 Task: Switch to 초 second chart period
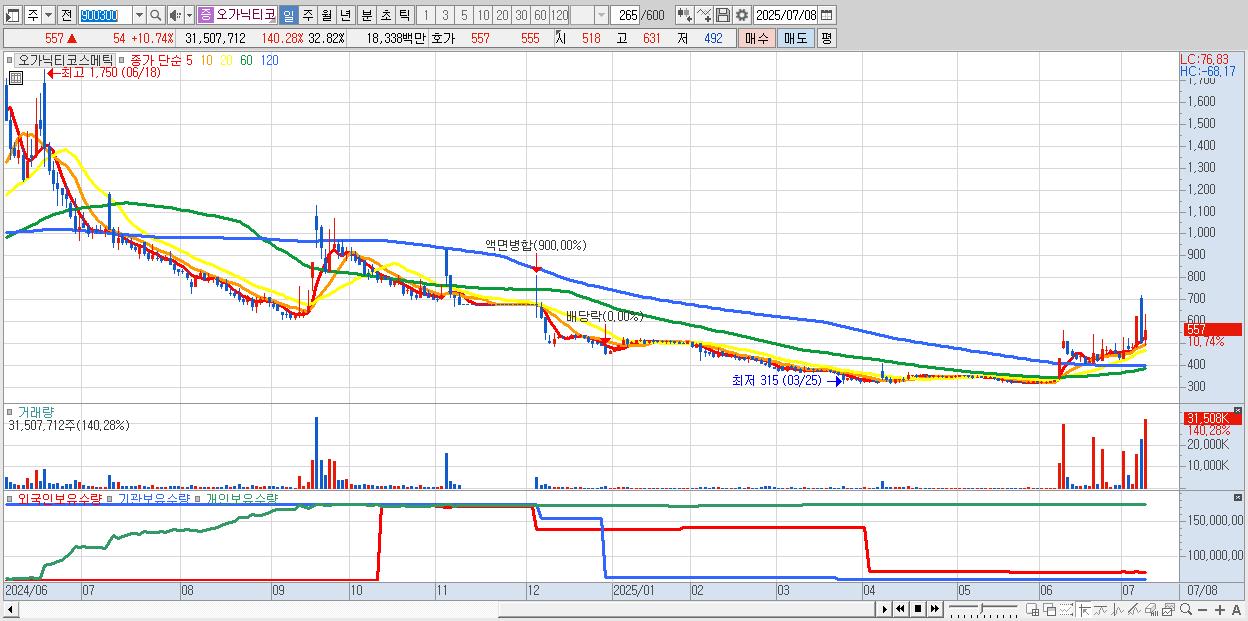coord(385,15)
